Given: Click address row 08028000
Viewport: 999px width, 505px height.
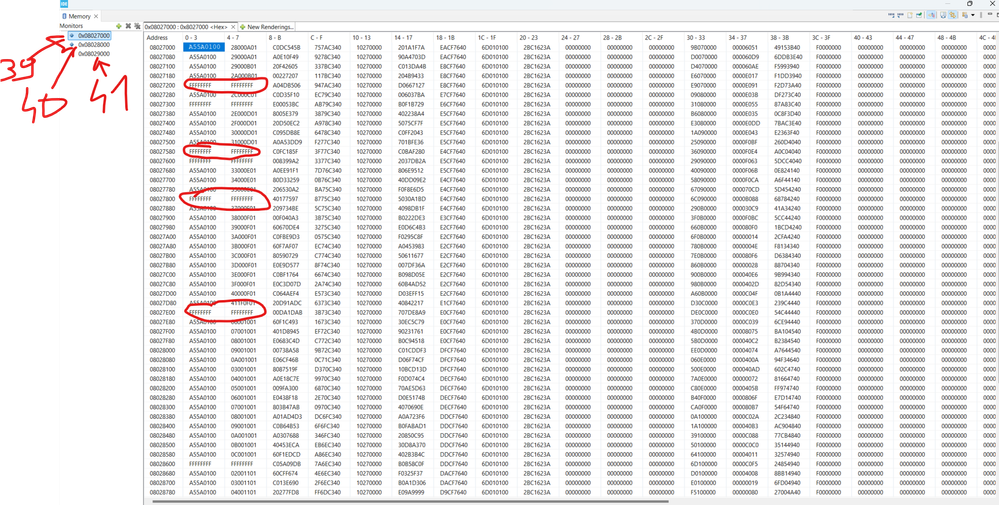Looking at the screenshot, I should [162, 350].
